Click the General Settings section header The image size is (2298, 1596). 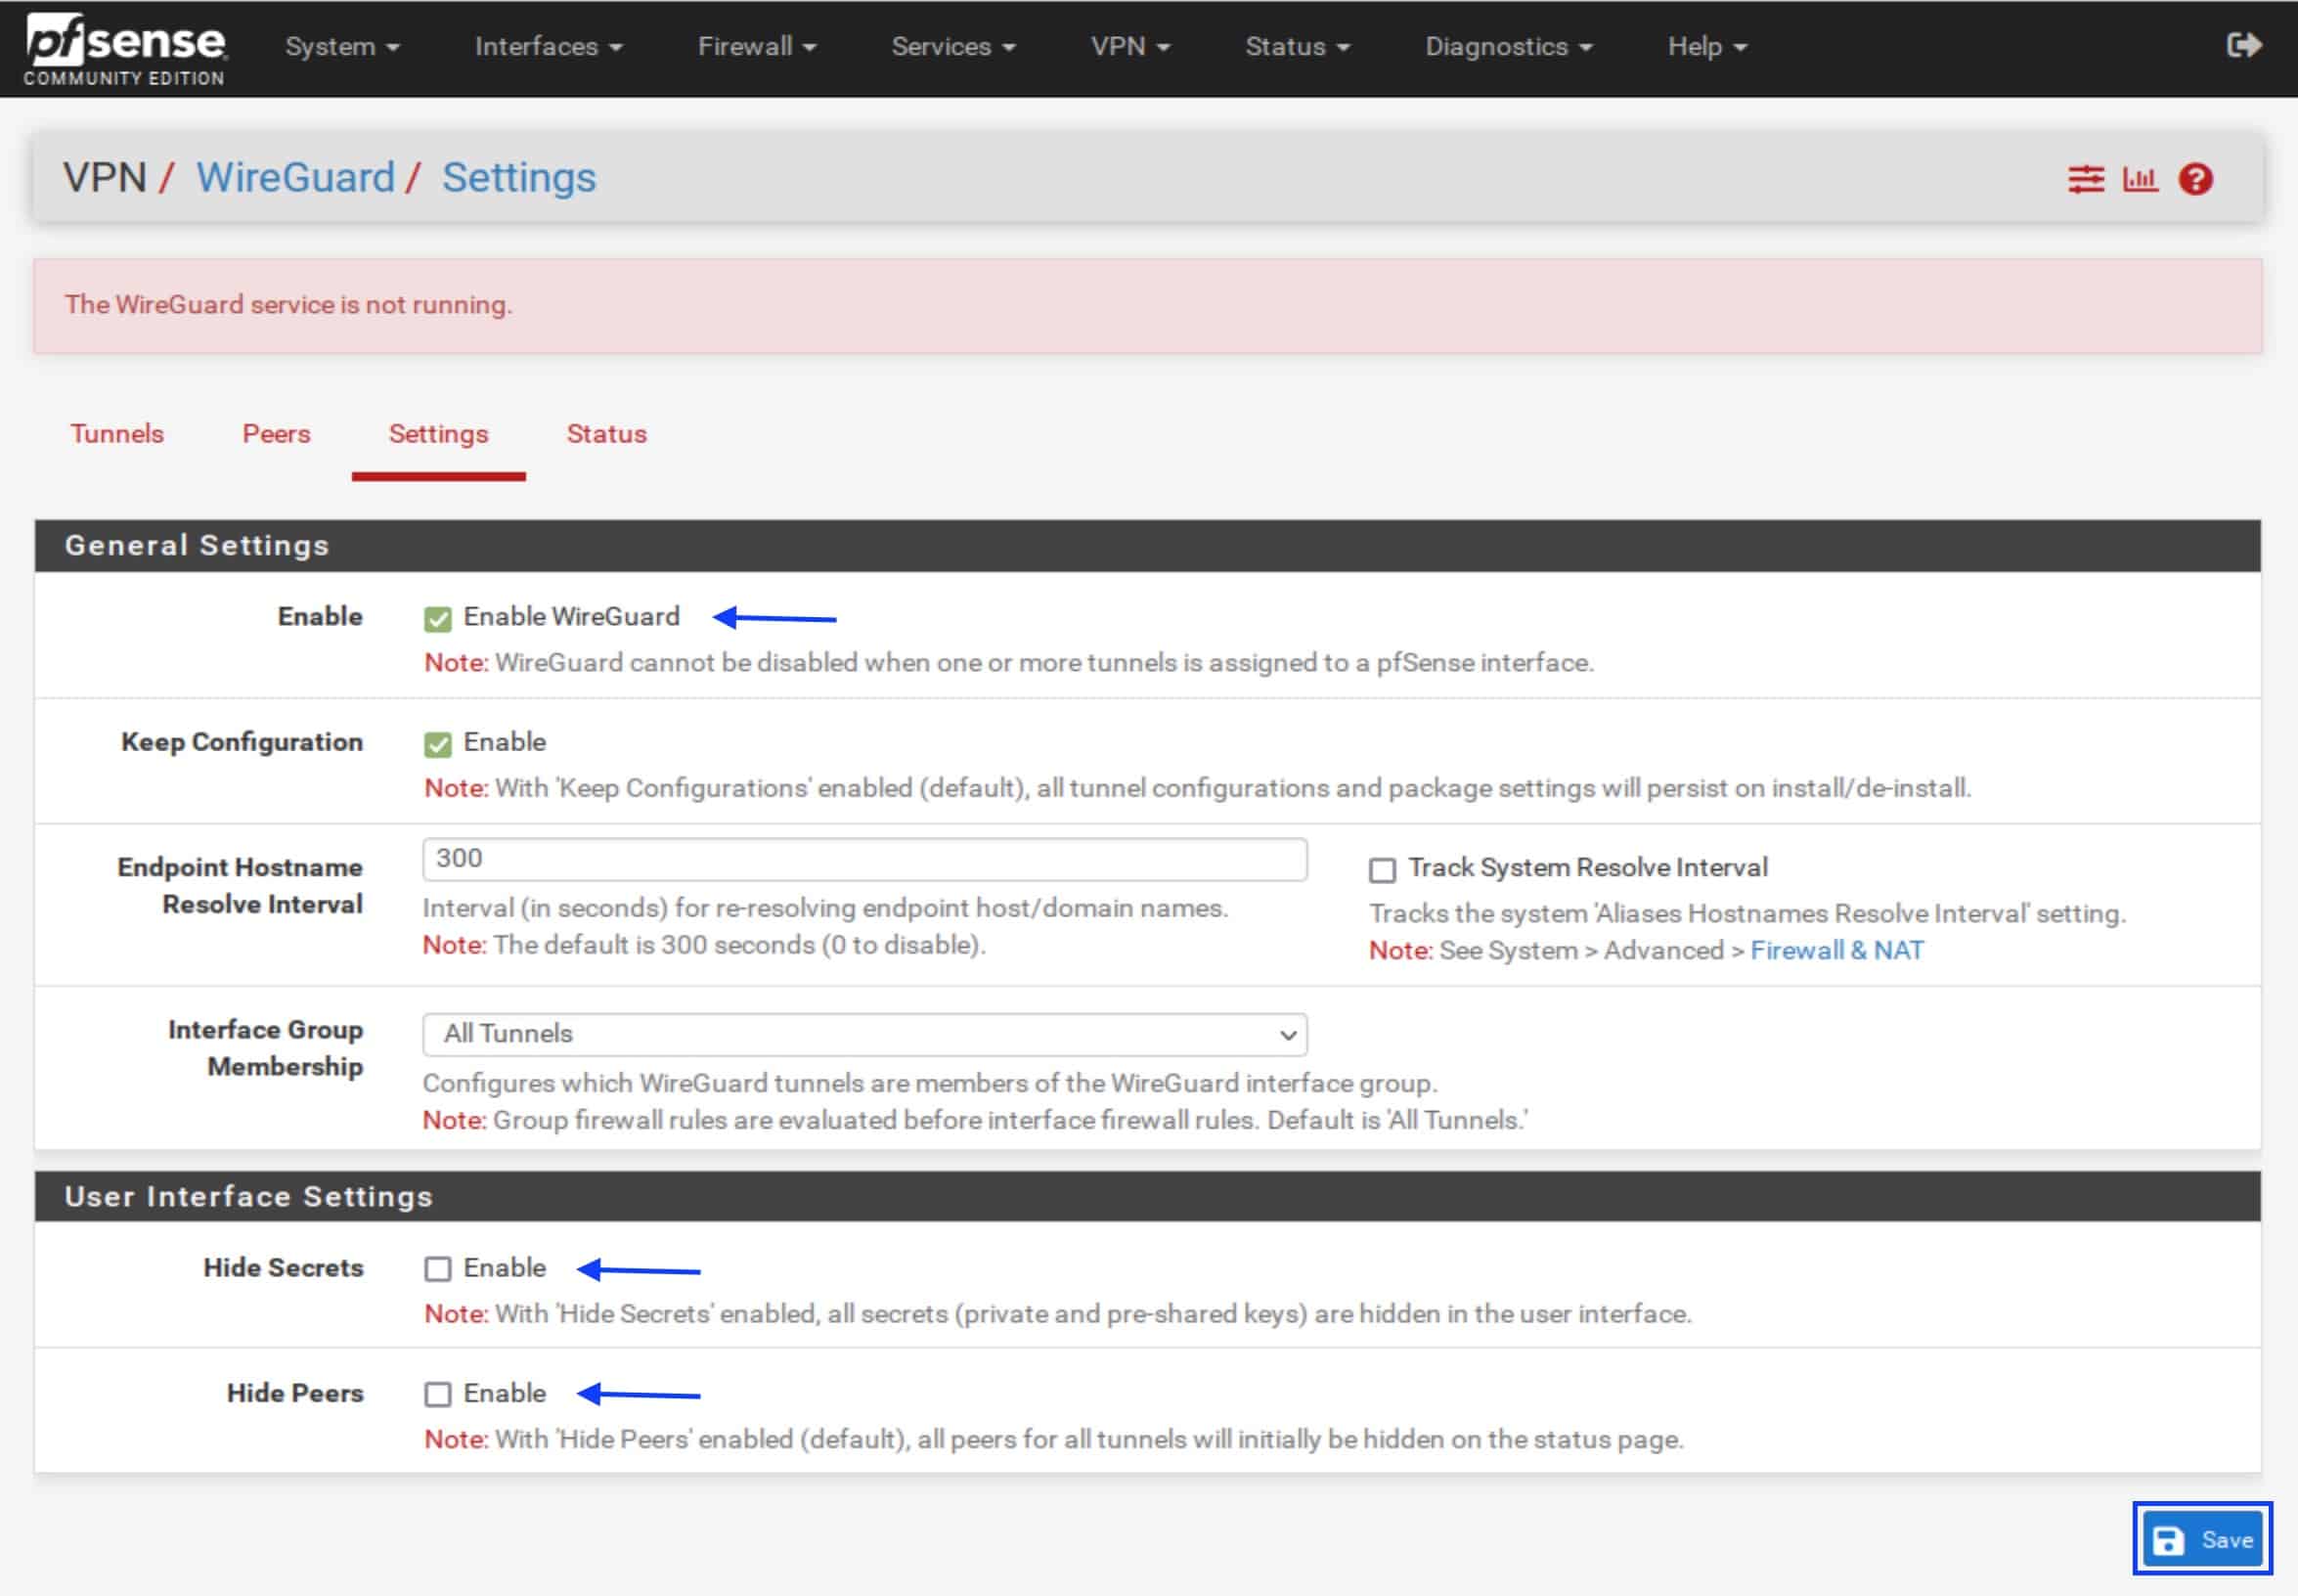[1148, 545]
